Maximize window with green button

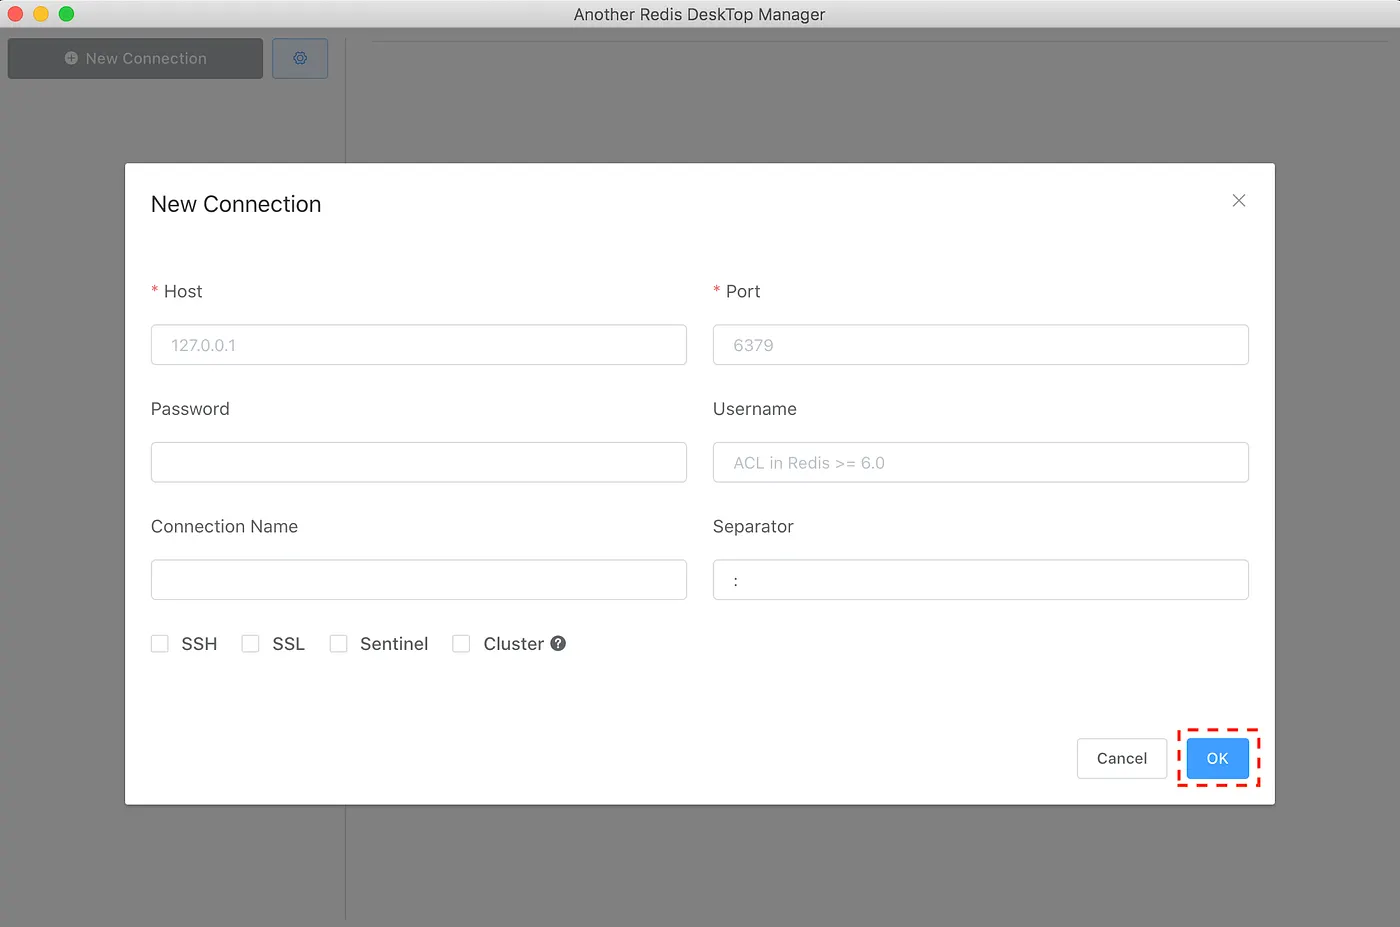pos(66,14)
